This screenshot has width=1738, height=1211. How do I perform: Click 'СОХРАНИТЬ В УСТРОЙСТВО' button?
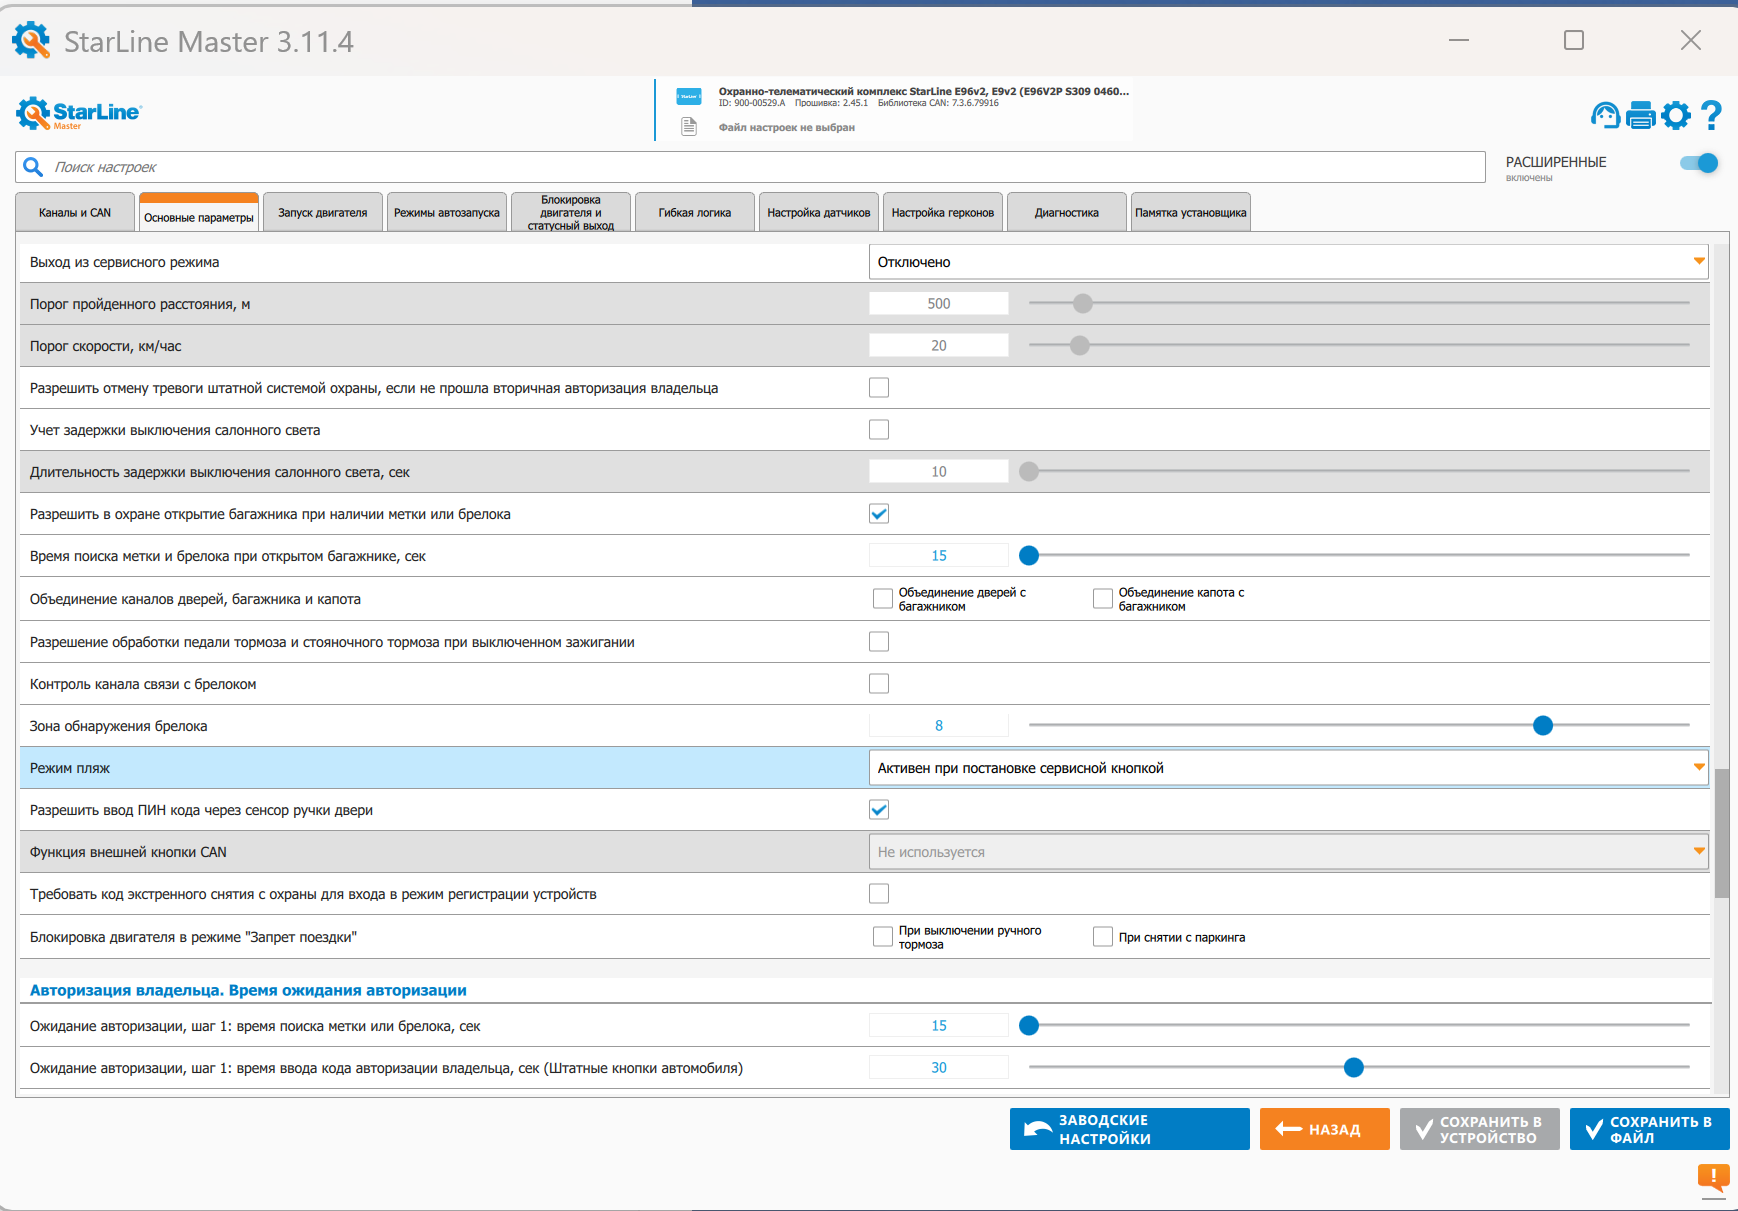click(1480, 1129)
